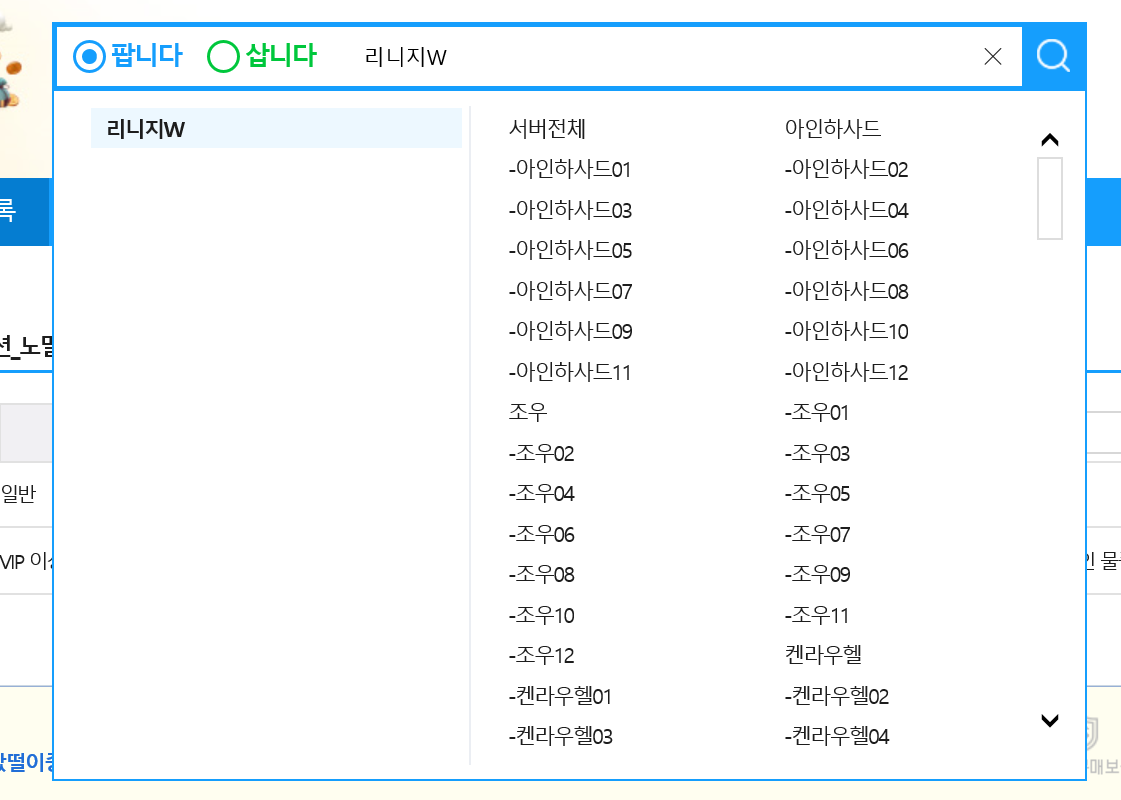Select server -조우01
Image resolution: width=1121 pixels, height=800 pixels.
pyautogui.click(x=816, y=413)
